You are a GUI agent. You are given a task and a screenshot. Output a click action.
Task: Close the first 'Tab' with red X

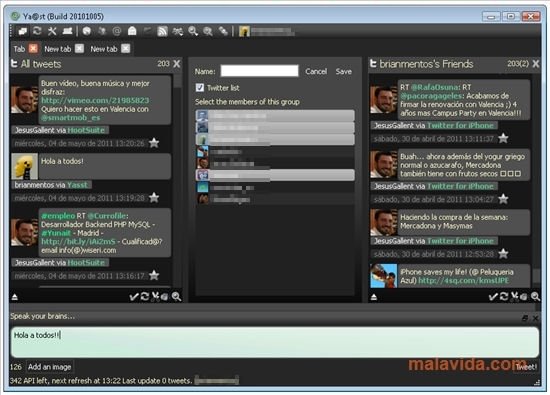point(33,48)
